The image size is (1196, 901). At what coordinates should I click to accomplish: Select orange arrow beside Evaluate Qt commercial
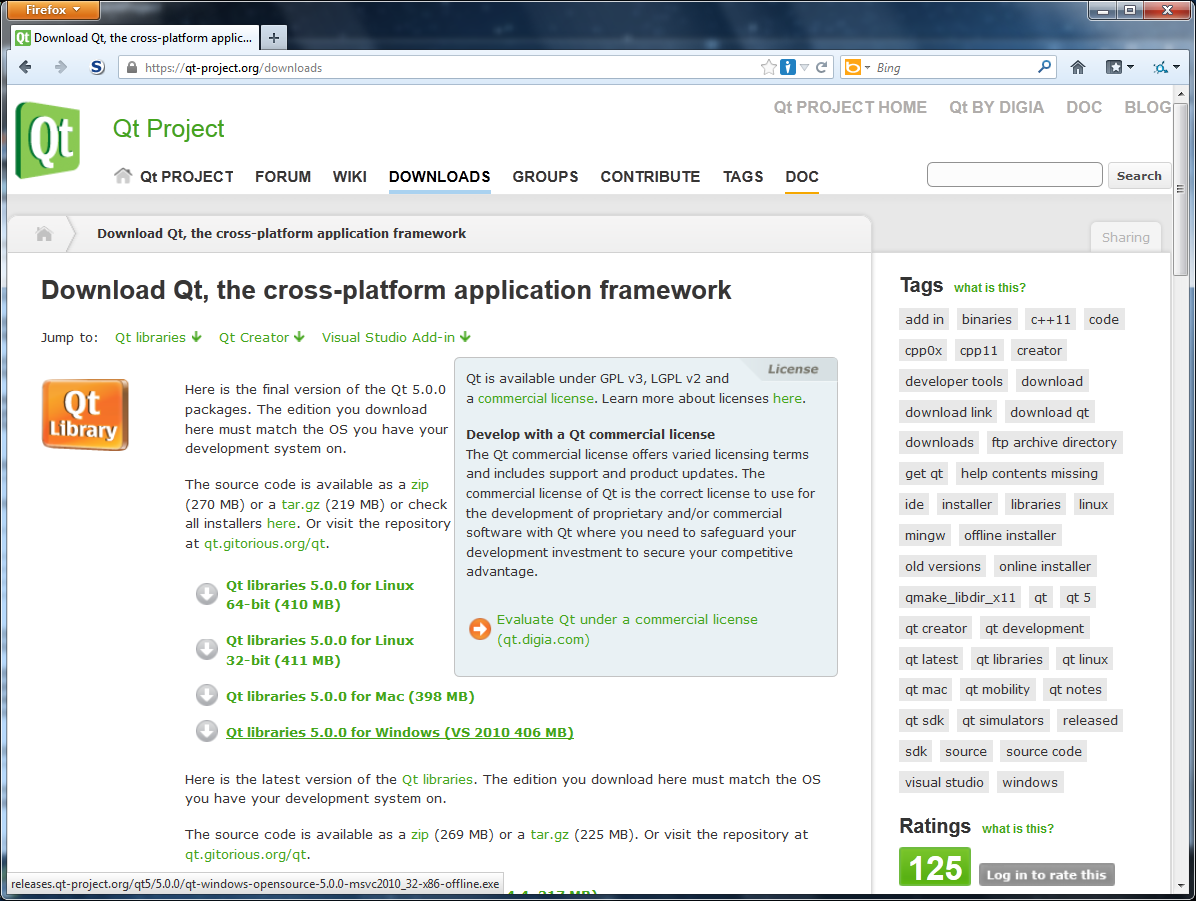(x=480, y=629)
